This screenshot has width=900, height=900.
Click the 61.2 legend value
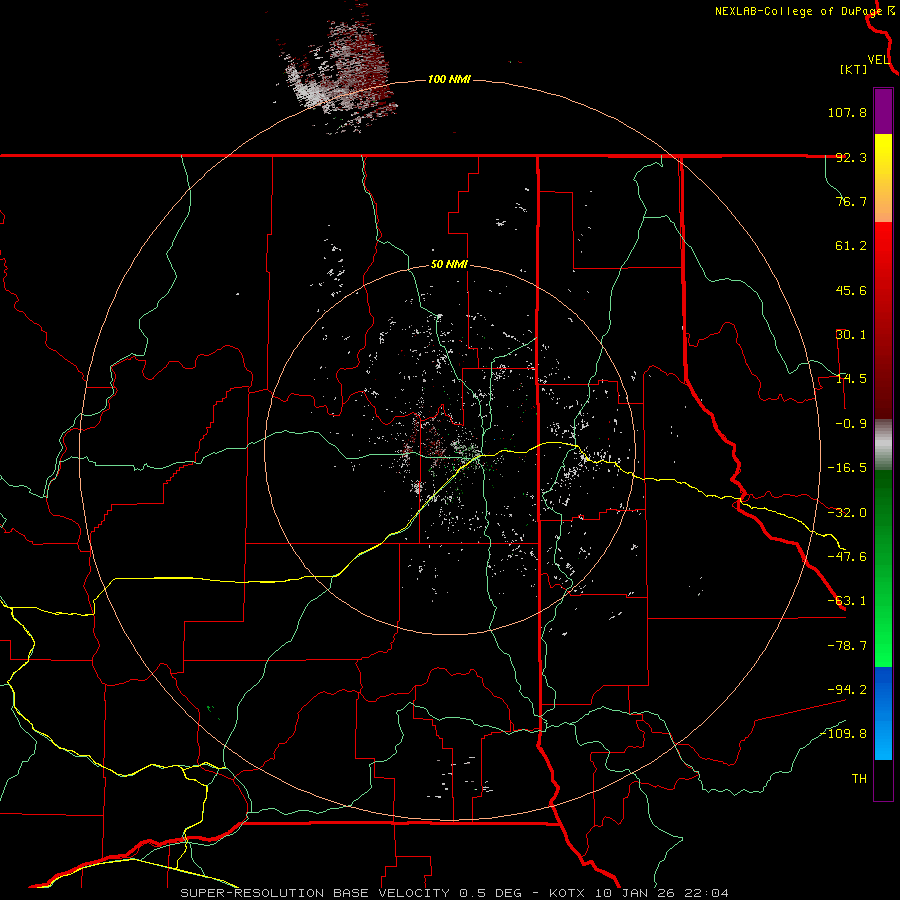point(851,246)
